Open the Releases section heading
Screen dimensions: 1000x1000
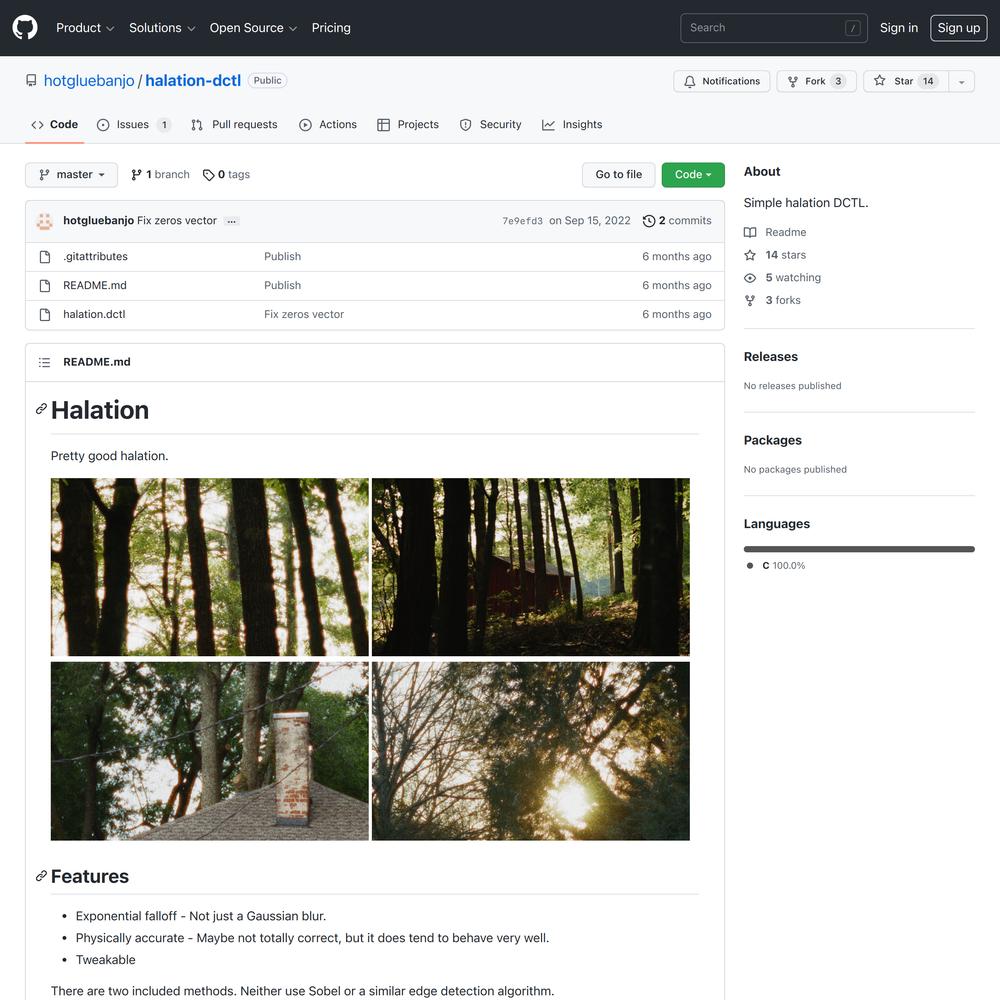[770, 357]
